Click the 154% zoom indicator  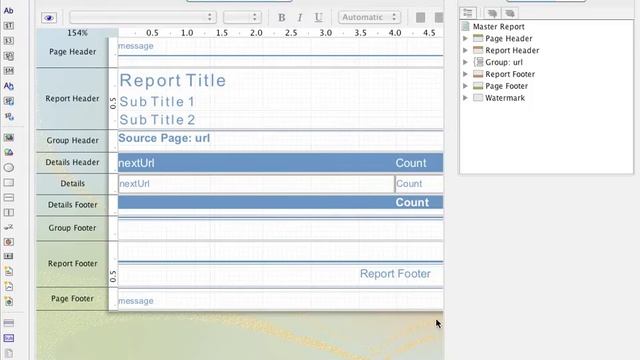click(77, 33)
